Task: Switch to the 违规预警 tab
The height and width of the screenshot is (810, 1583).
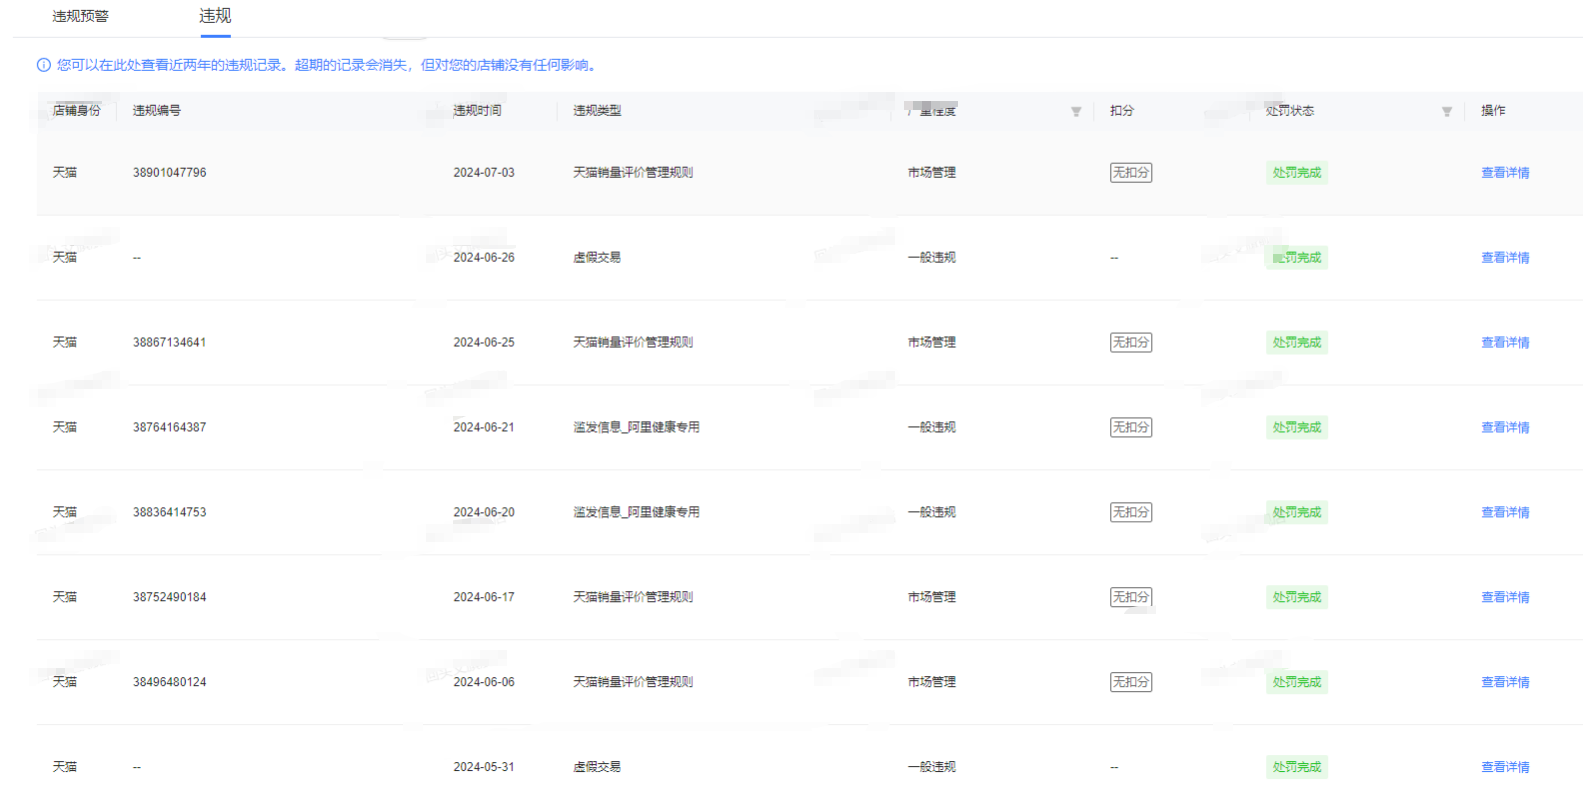Action: point(80,16)
